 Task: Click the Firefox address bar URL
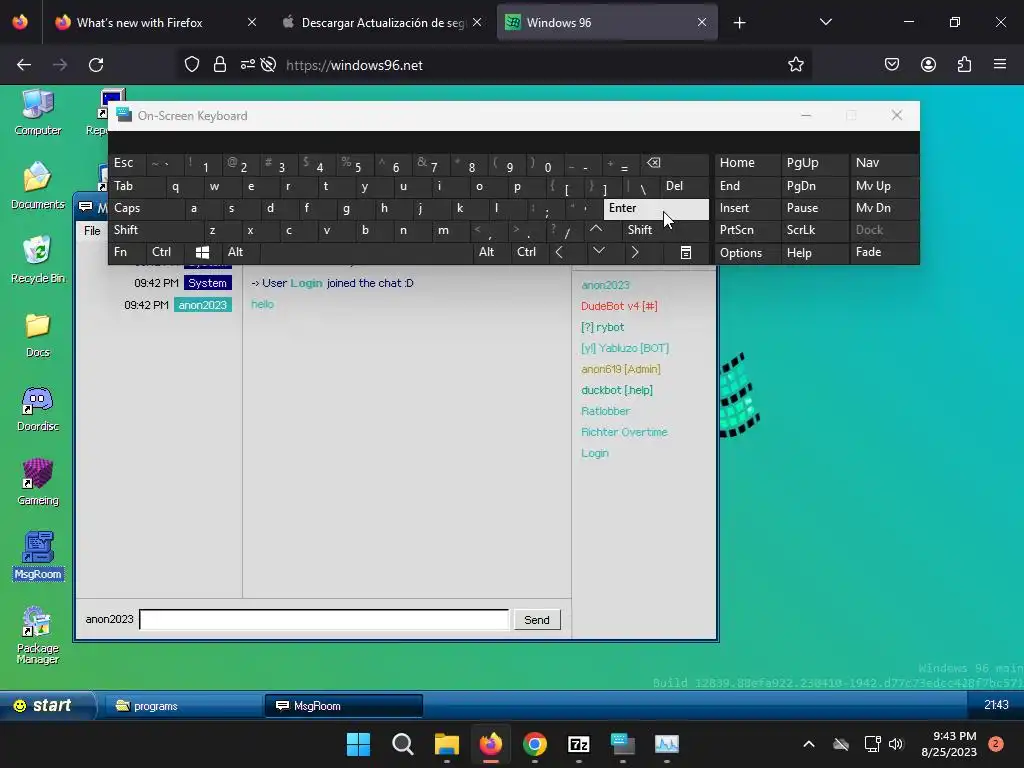[x=354, y=65]
